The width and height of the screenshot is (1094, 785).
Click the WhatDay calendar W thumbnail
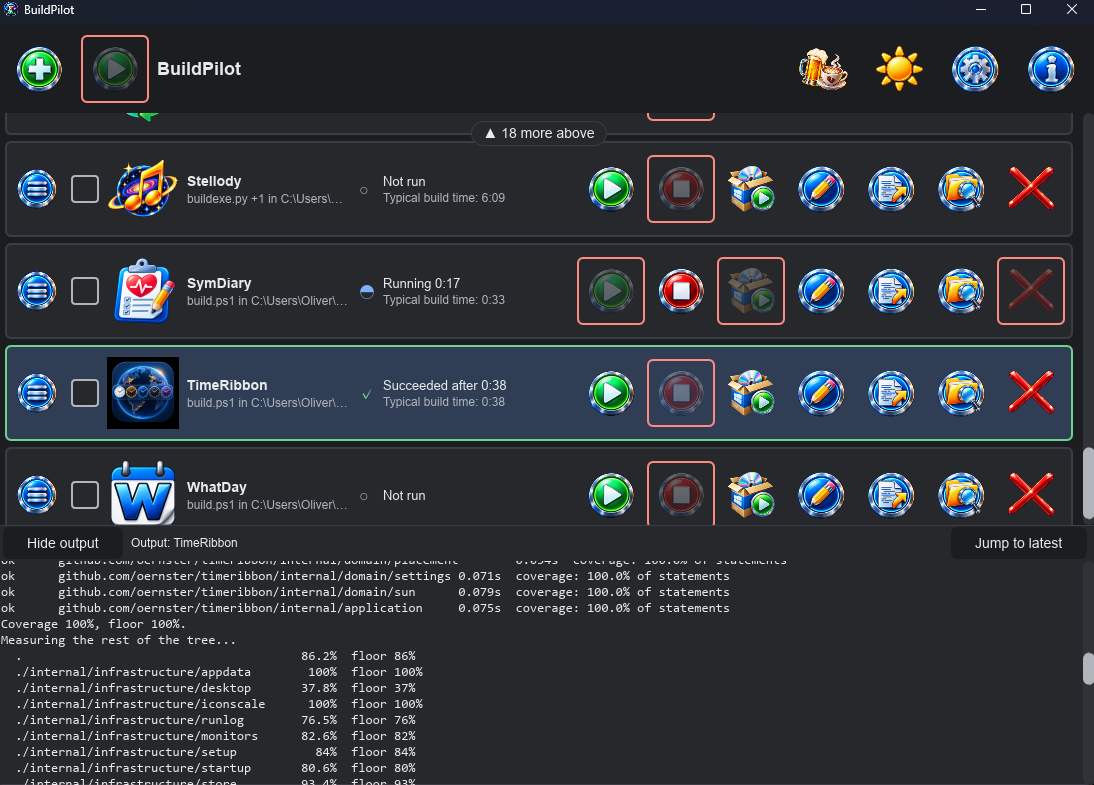143,493
